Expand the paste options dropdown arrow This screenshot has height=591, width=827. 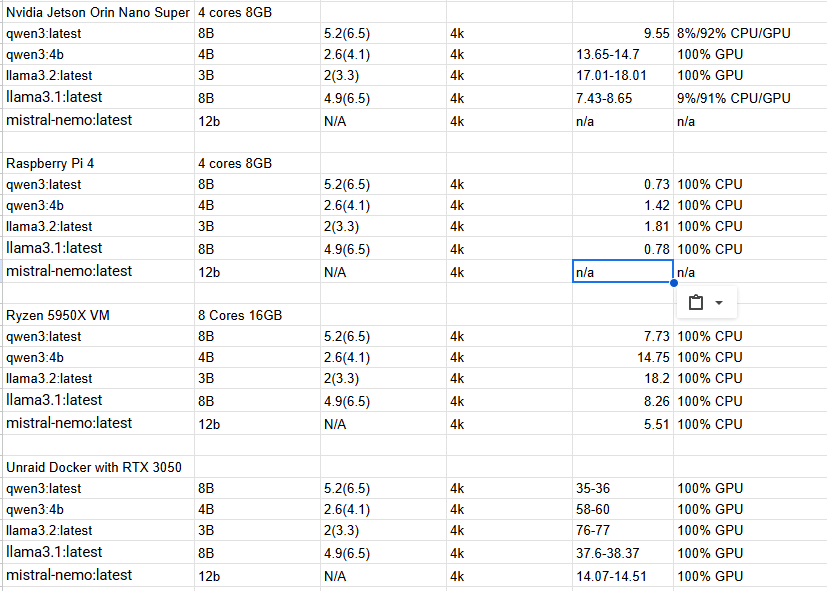coord(719,303)
